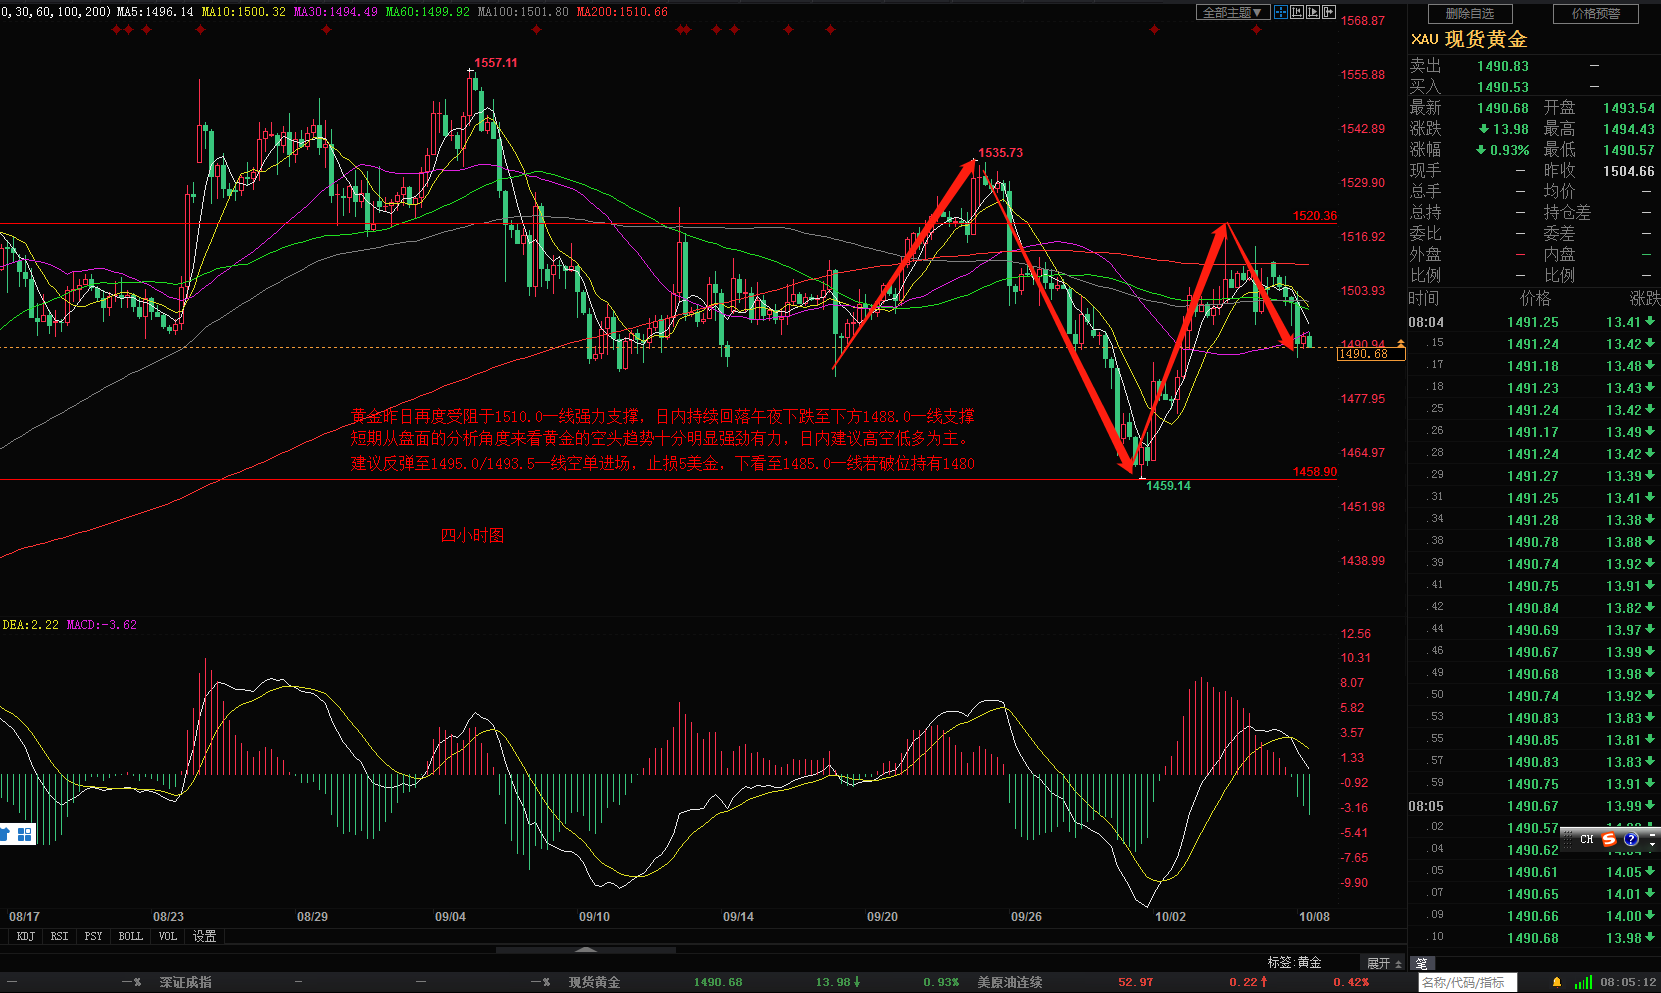Click the chart shrink-axis icon beside crosshair
The width and height of the screenshot is (1661, 993).
point(1297,12)
